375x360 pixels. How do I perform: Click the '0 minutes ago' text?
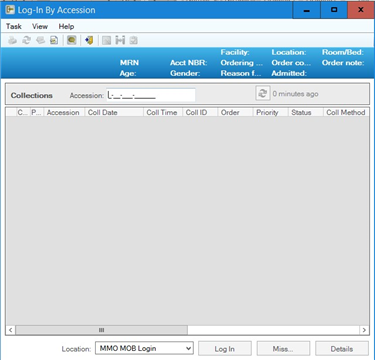(295, 94)
